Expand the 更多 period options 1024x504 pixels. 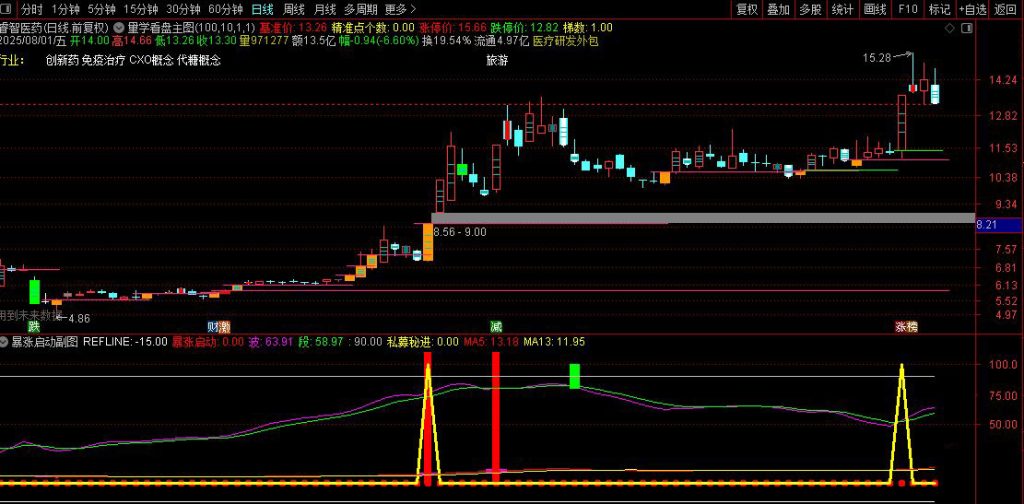[395, 9]
